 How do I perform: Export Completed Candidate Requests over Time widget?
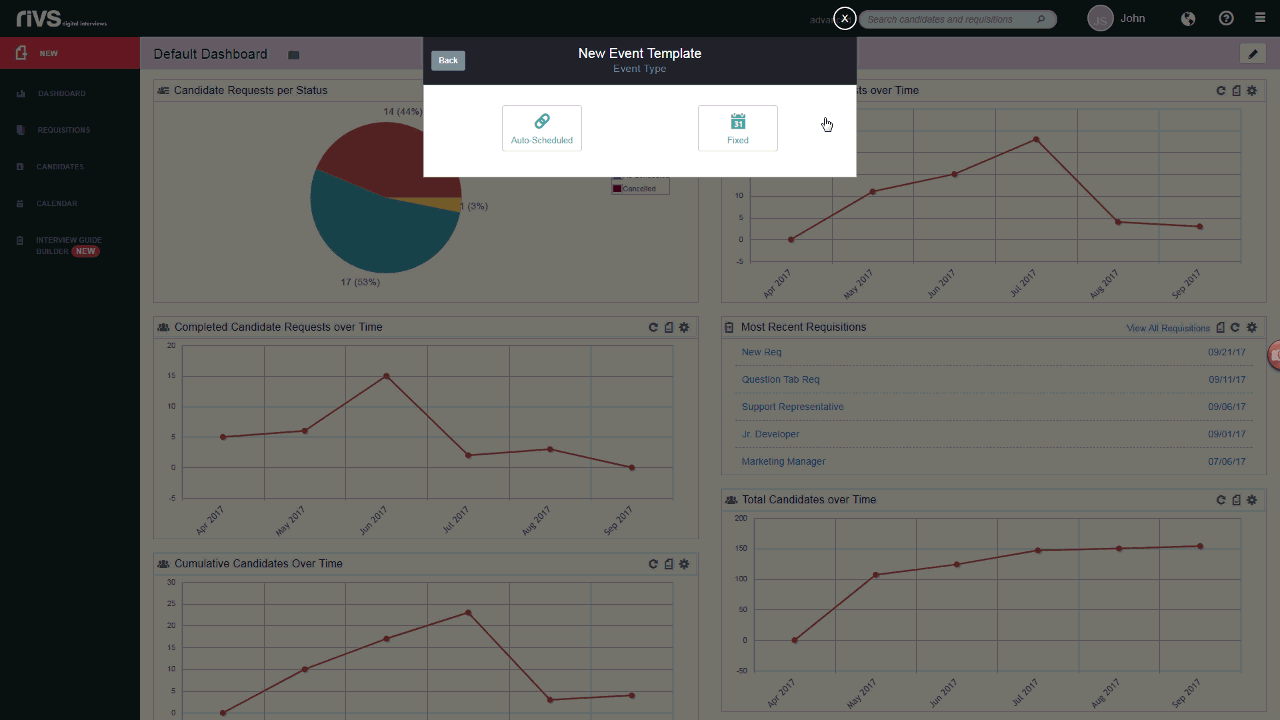669,327
